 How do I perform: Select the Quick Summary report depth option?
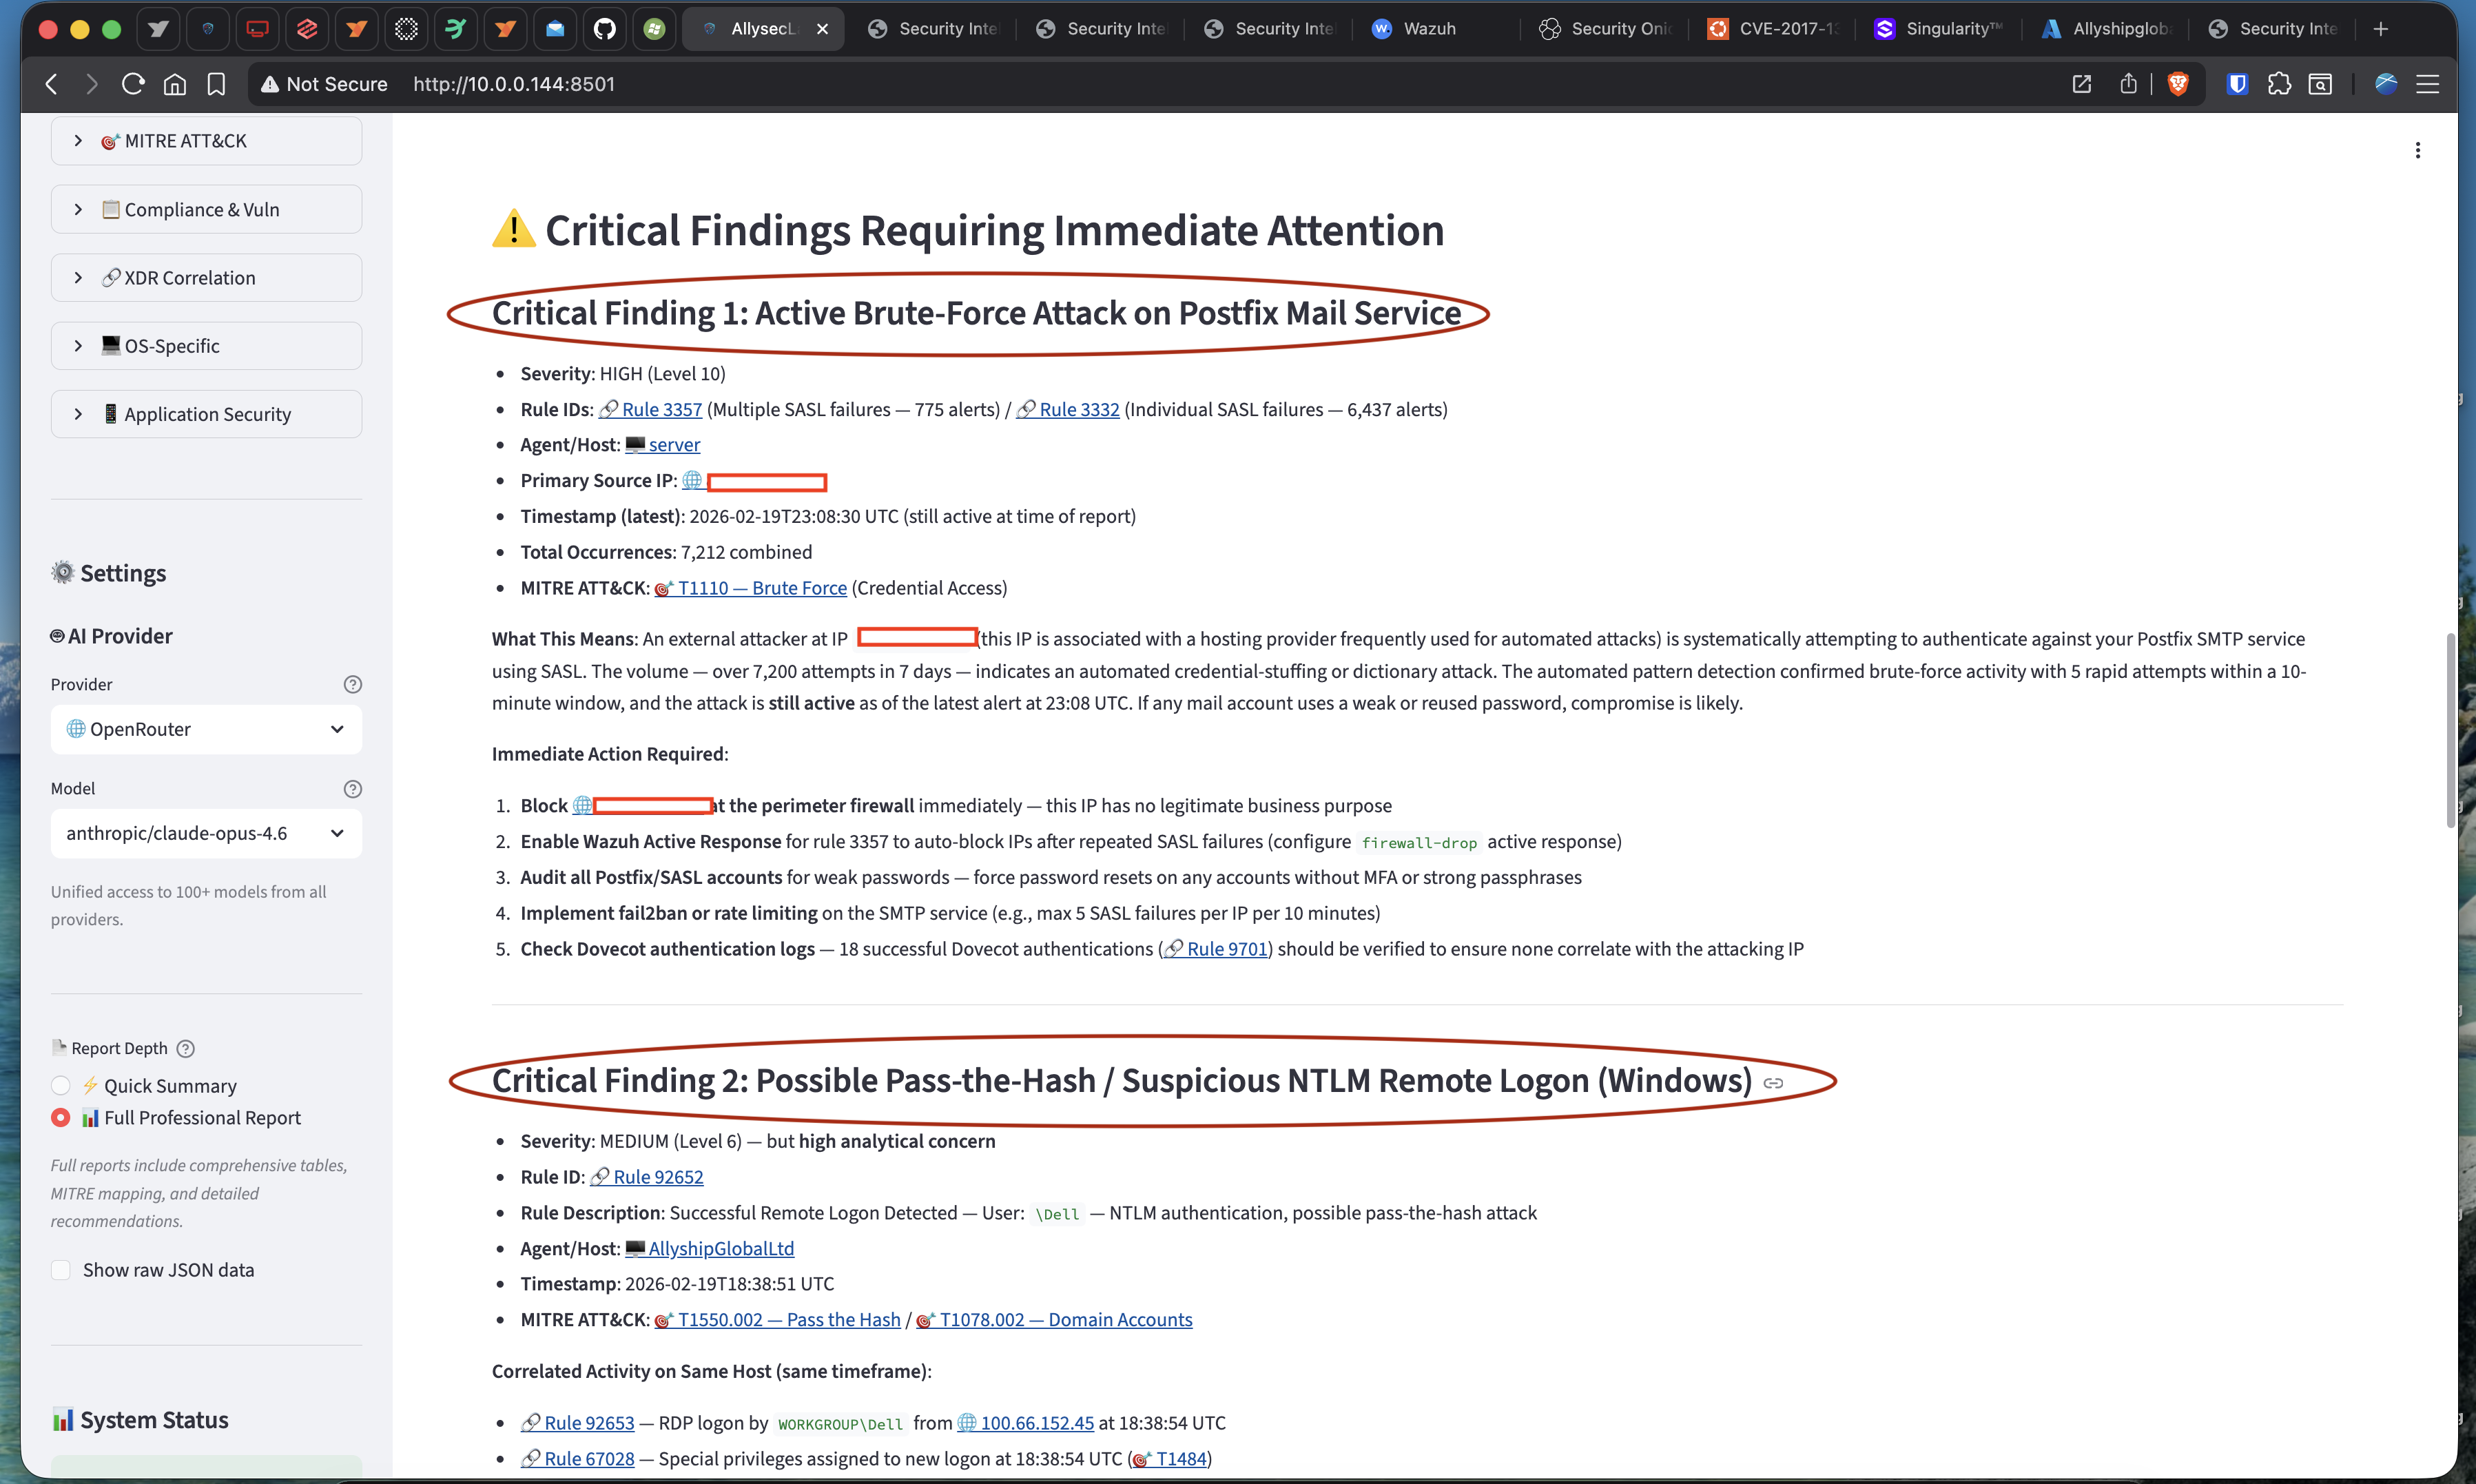60,1085
